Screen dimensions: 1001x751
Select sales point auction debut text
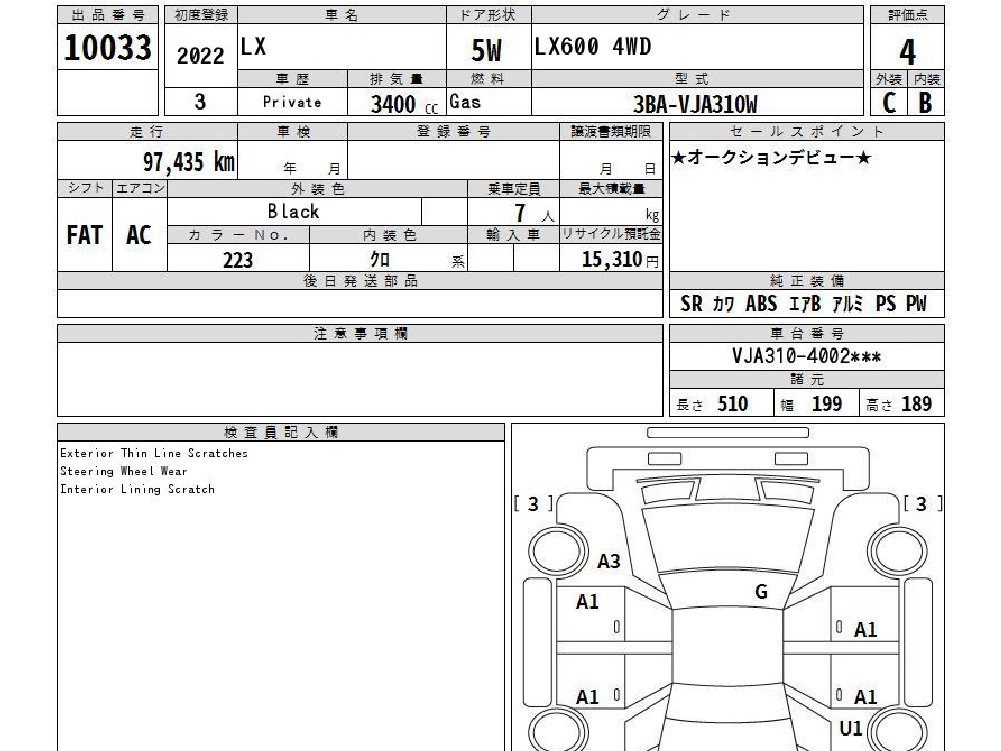click(x=771, y=158)
